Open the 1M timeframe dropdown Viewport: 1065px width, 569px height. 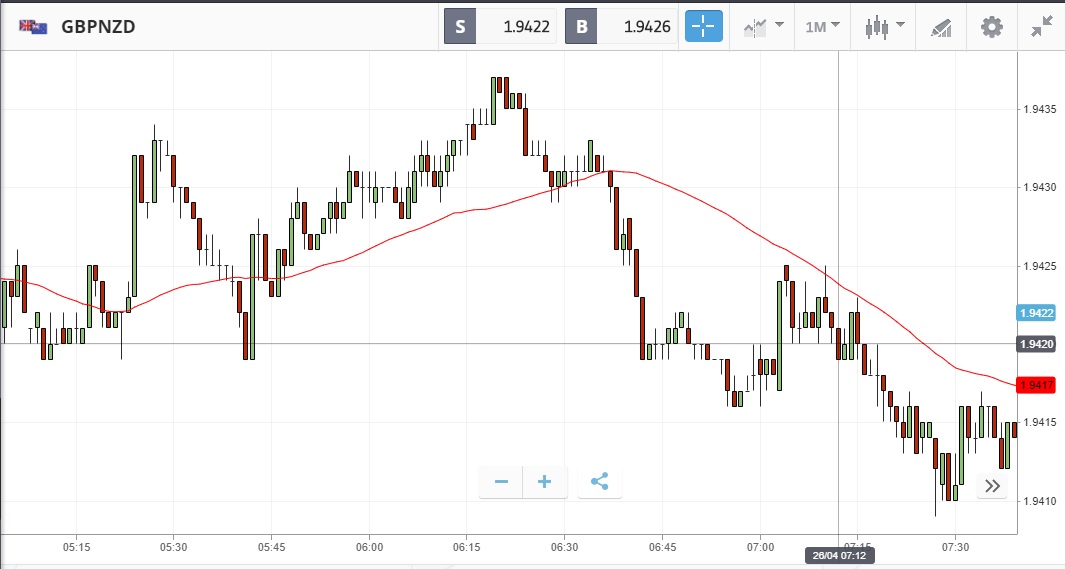[x=822, y=27]
